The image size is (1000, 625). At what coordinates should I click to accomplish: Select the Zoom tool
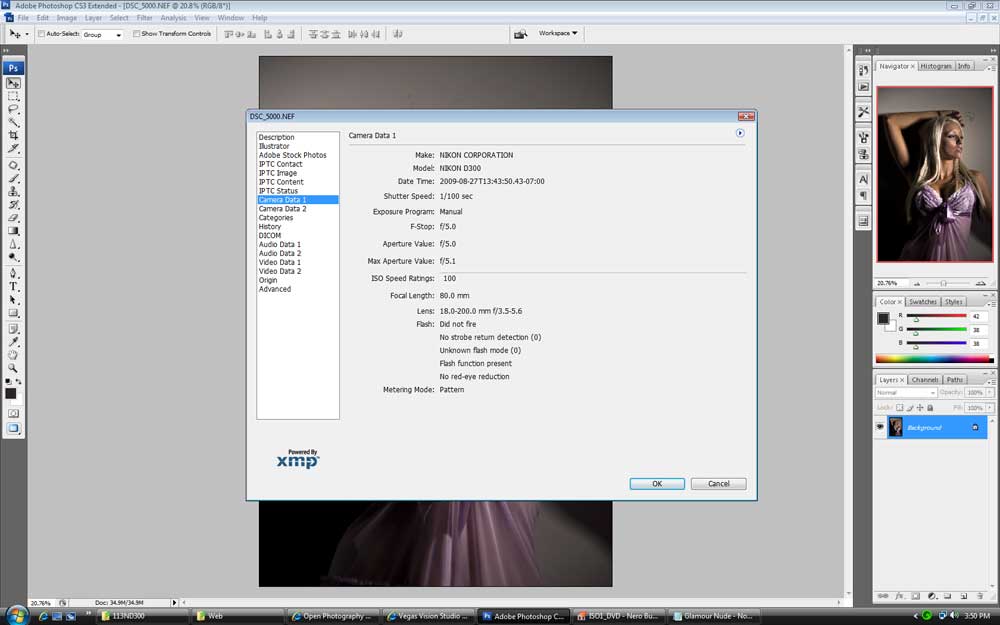coord(13,368)
